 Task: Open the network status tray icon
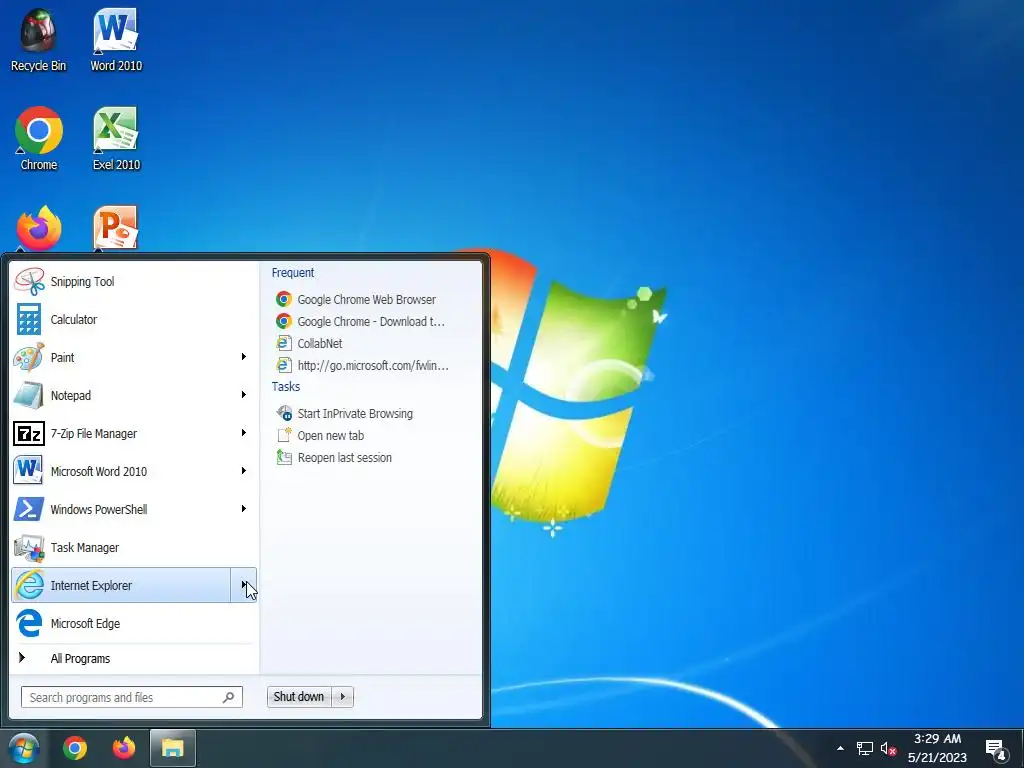click(x=865, y=748)
